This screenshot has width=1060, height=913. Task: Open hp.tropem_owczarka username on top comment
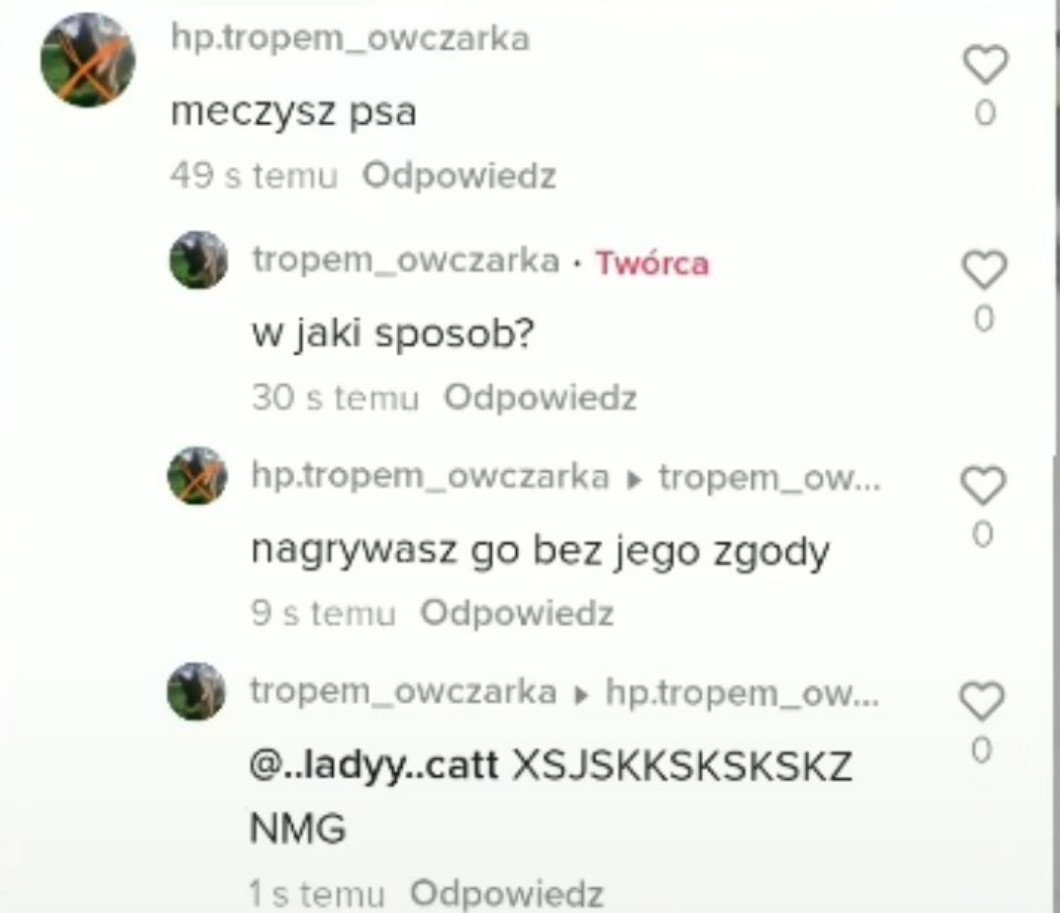coord(350,38)
